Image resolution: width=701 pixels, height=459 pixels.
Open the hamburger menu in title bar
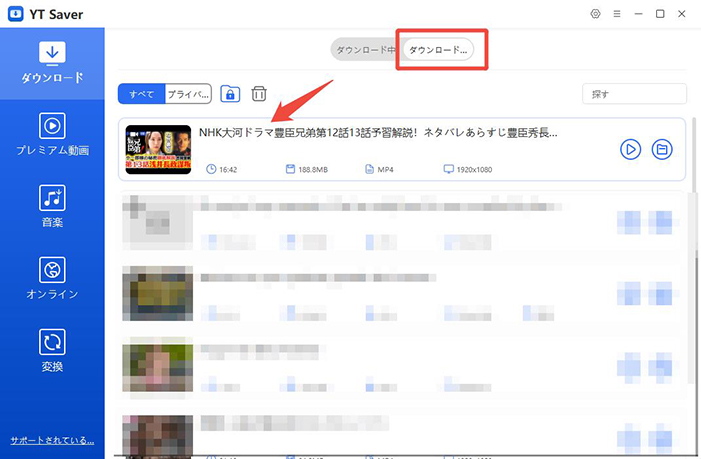tap(617, 14)
